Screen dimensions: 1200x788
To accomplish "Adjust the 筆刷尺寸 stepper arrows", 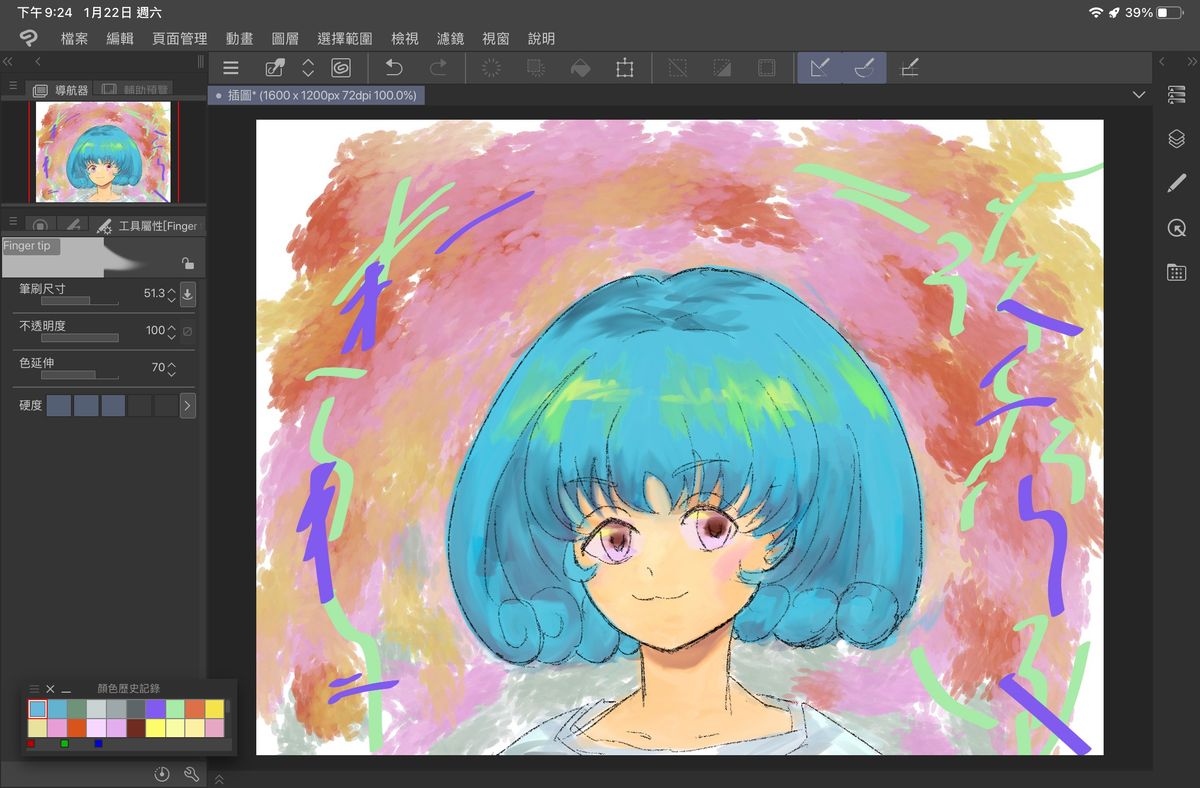I will 172,294.
